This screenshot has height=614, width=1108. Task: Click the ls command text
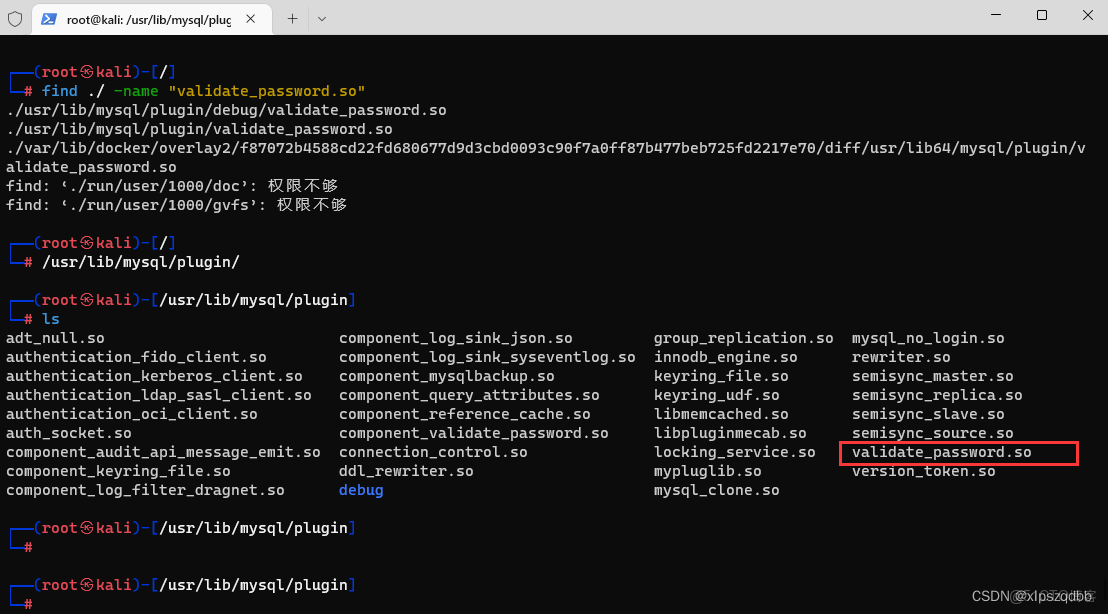51,319
